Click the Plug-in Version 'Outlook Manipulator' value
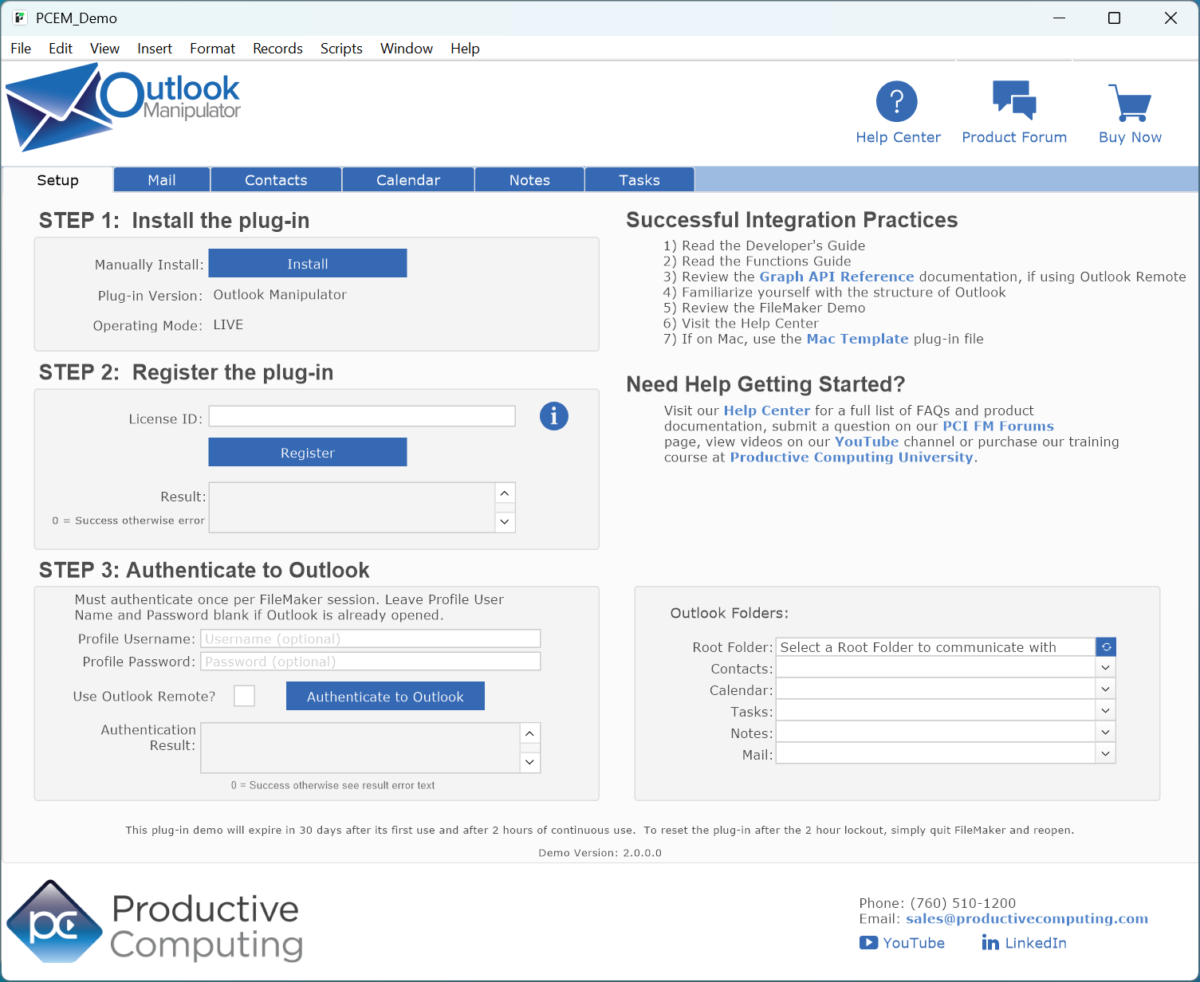 pos(280,295)
